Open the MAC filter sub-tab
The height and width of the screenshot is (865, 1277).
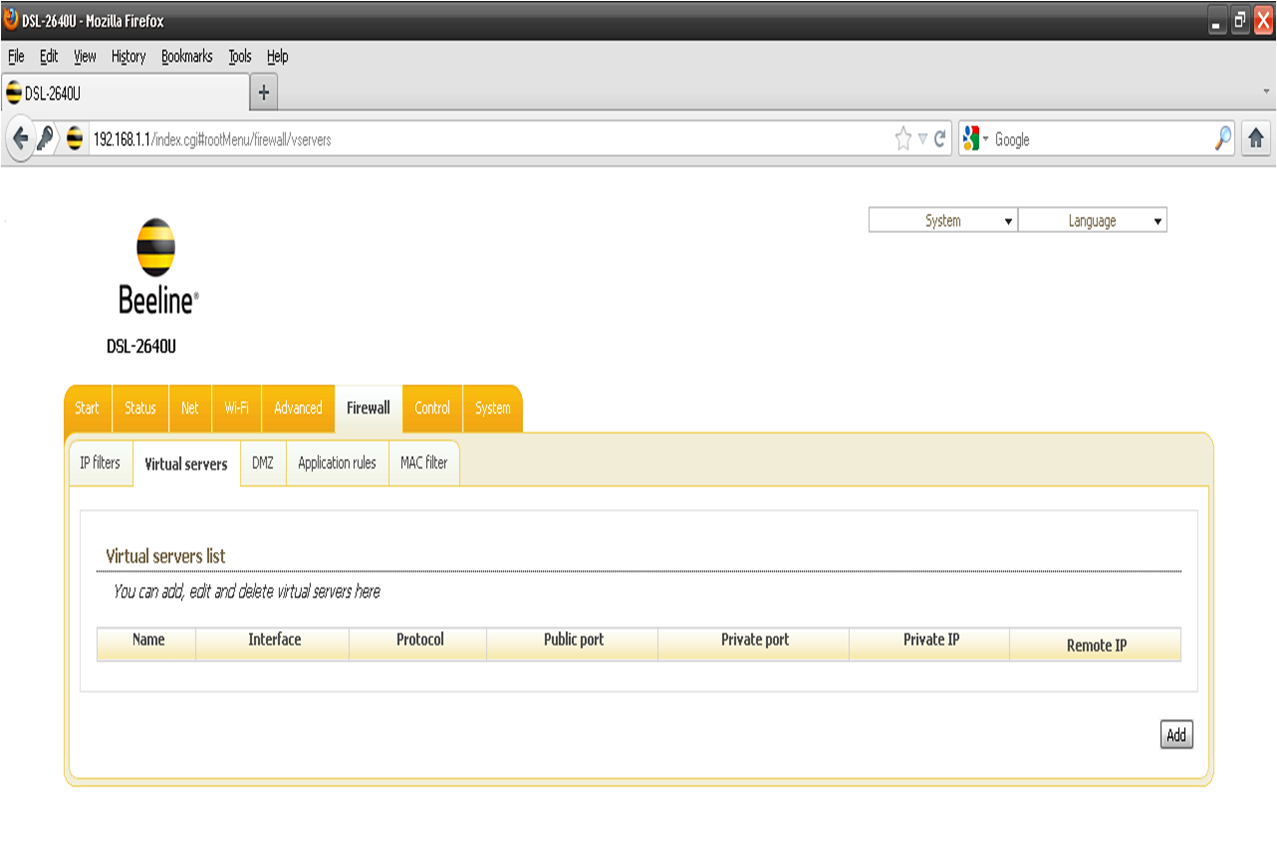coord(424,463)
